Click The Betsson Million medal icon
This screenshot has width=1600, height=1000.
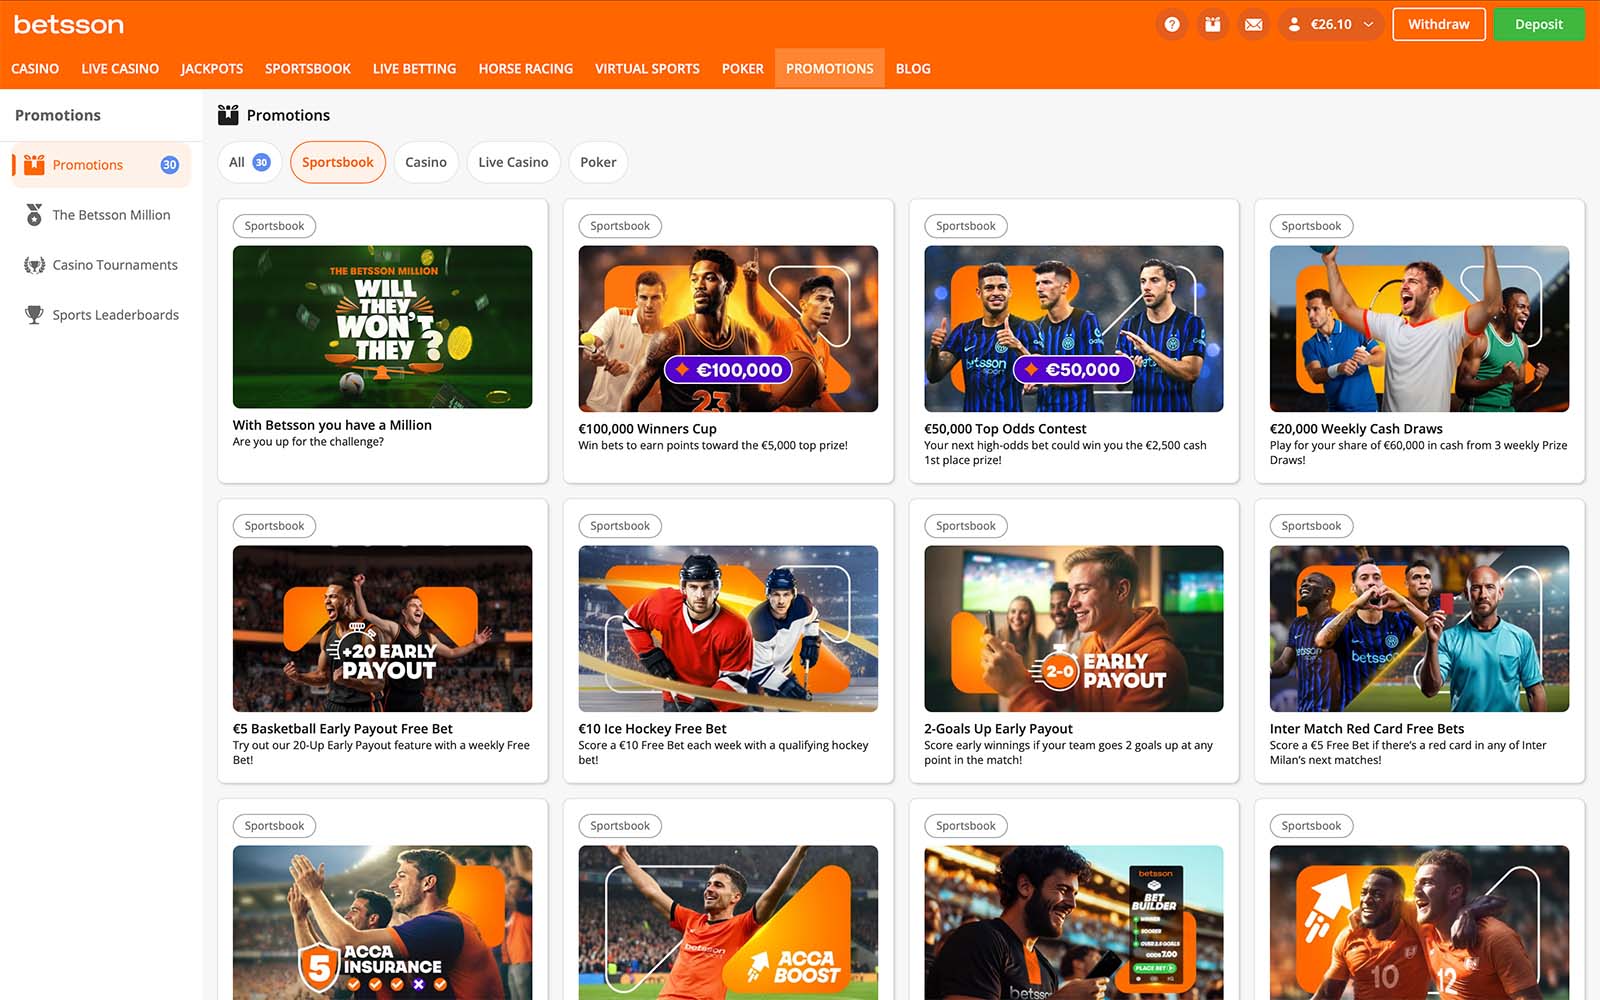(34, 215)
